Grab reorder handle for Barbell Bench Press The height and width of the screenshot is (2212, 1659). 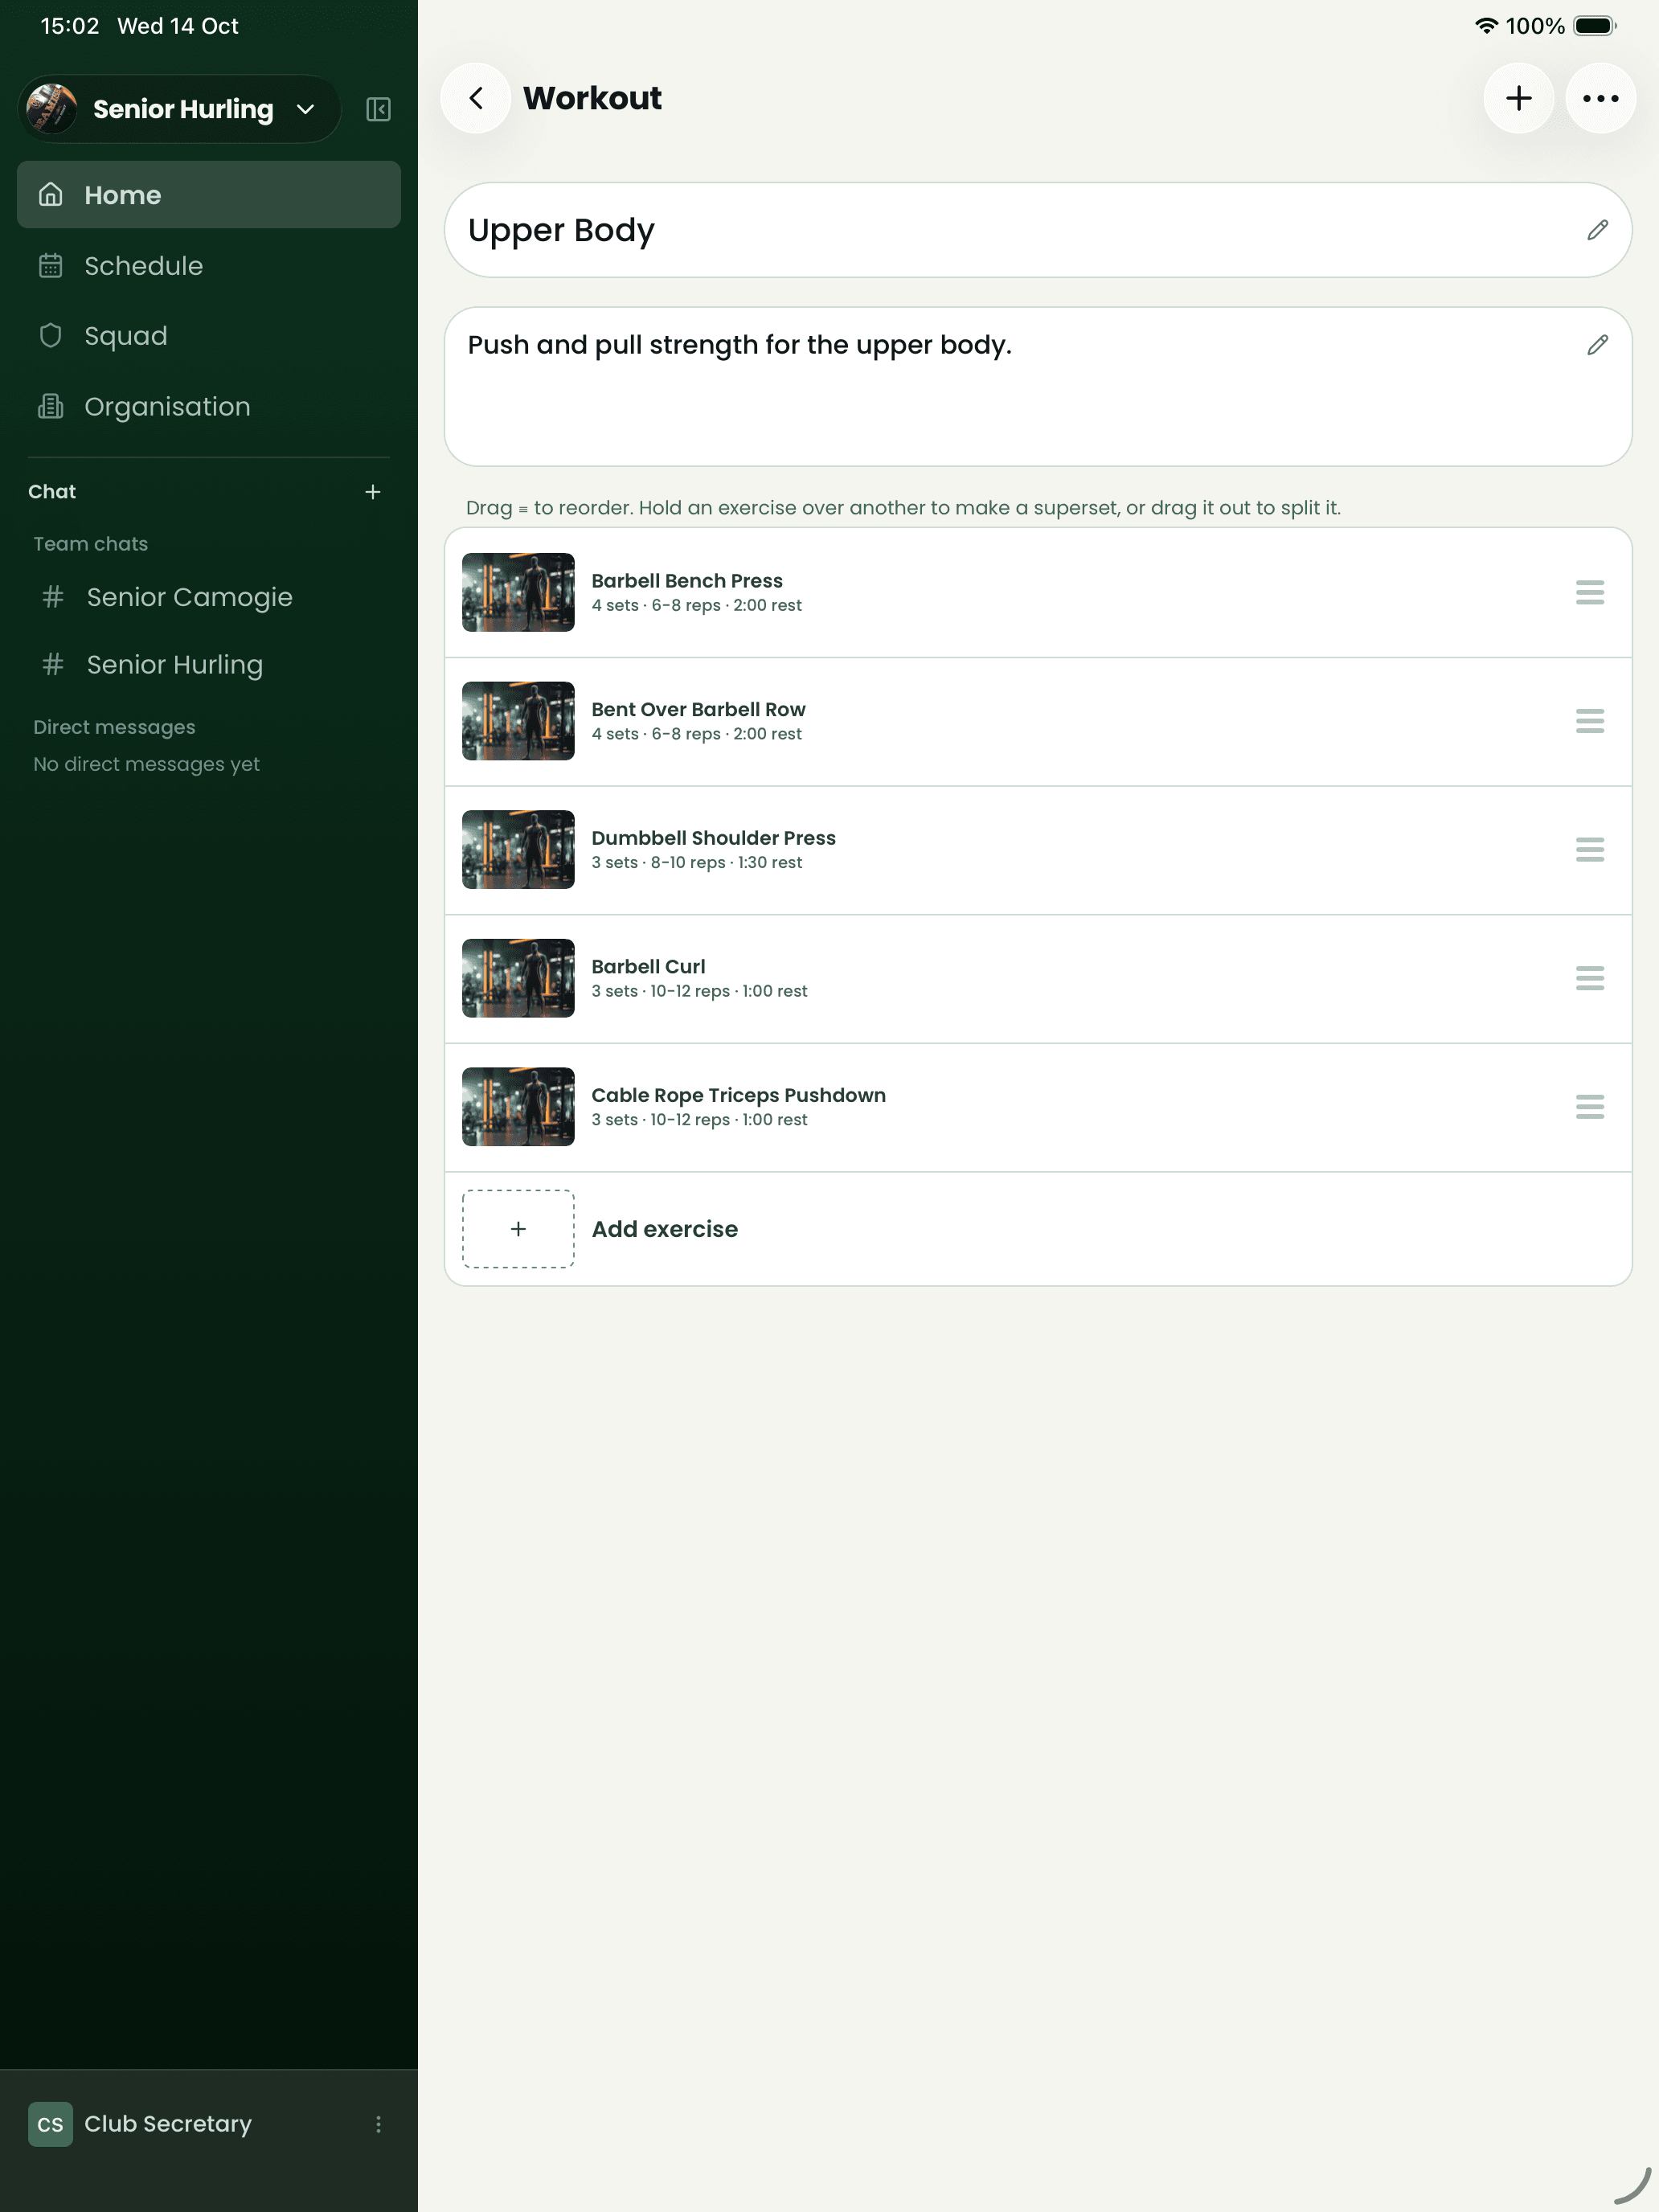click(1589, 592)
